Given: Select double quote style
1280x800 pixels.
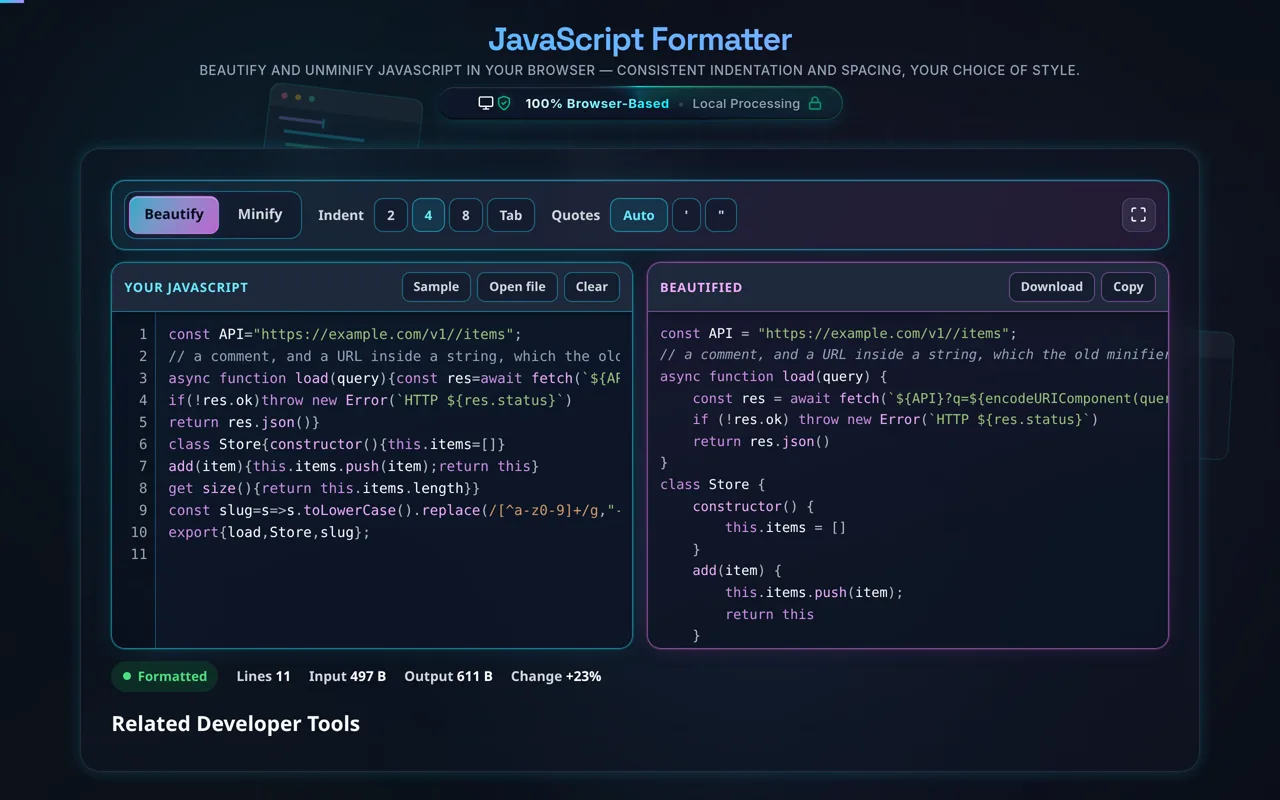Looking at the screenshot, I should pos(721,215).
